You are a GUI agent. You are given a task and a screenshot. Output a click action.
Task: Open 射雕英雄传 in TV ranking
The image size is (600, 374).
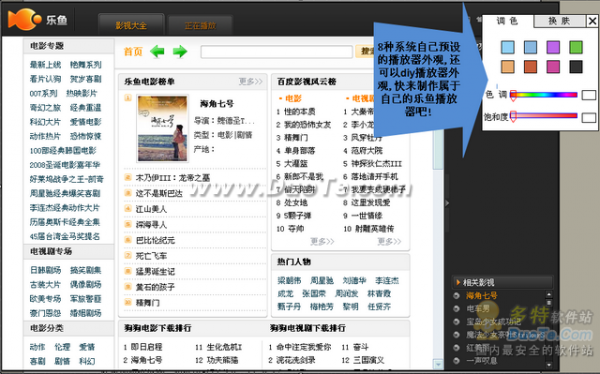[374, 229]
